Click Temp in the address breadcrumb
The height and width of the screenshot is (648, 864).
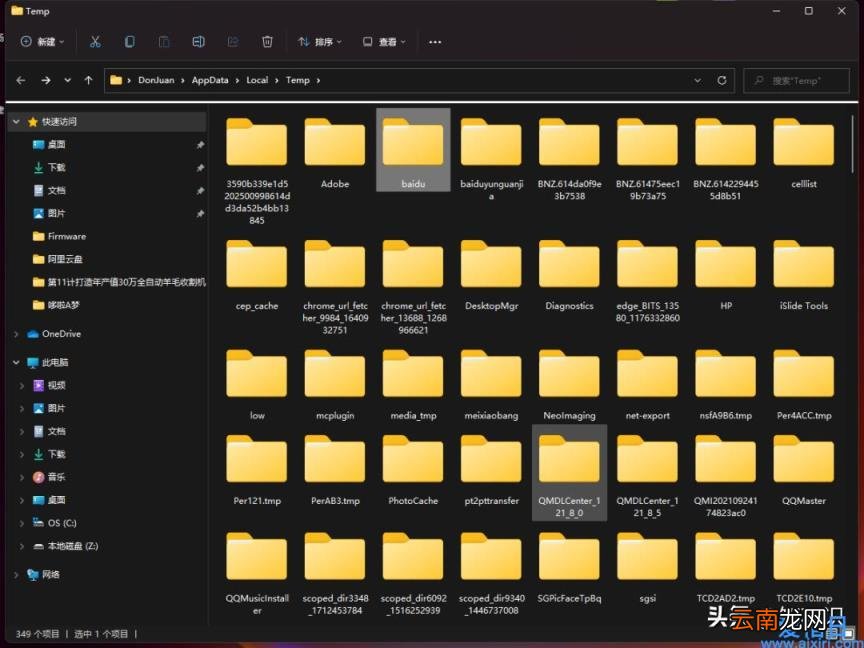(x=298, y=80)
